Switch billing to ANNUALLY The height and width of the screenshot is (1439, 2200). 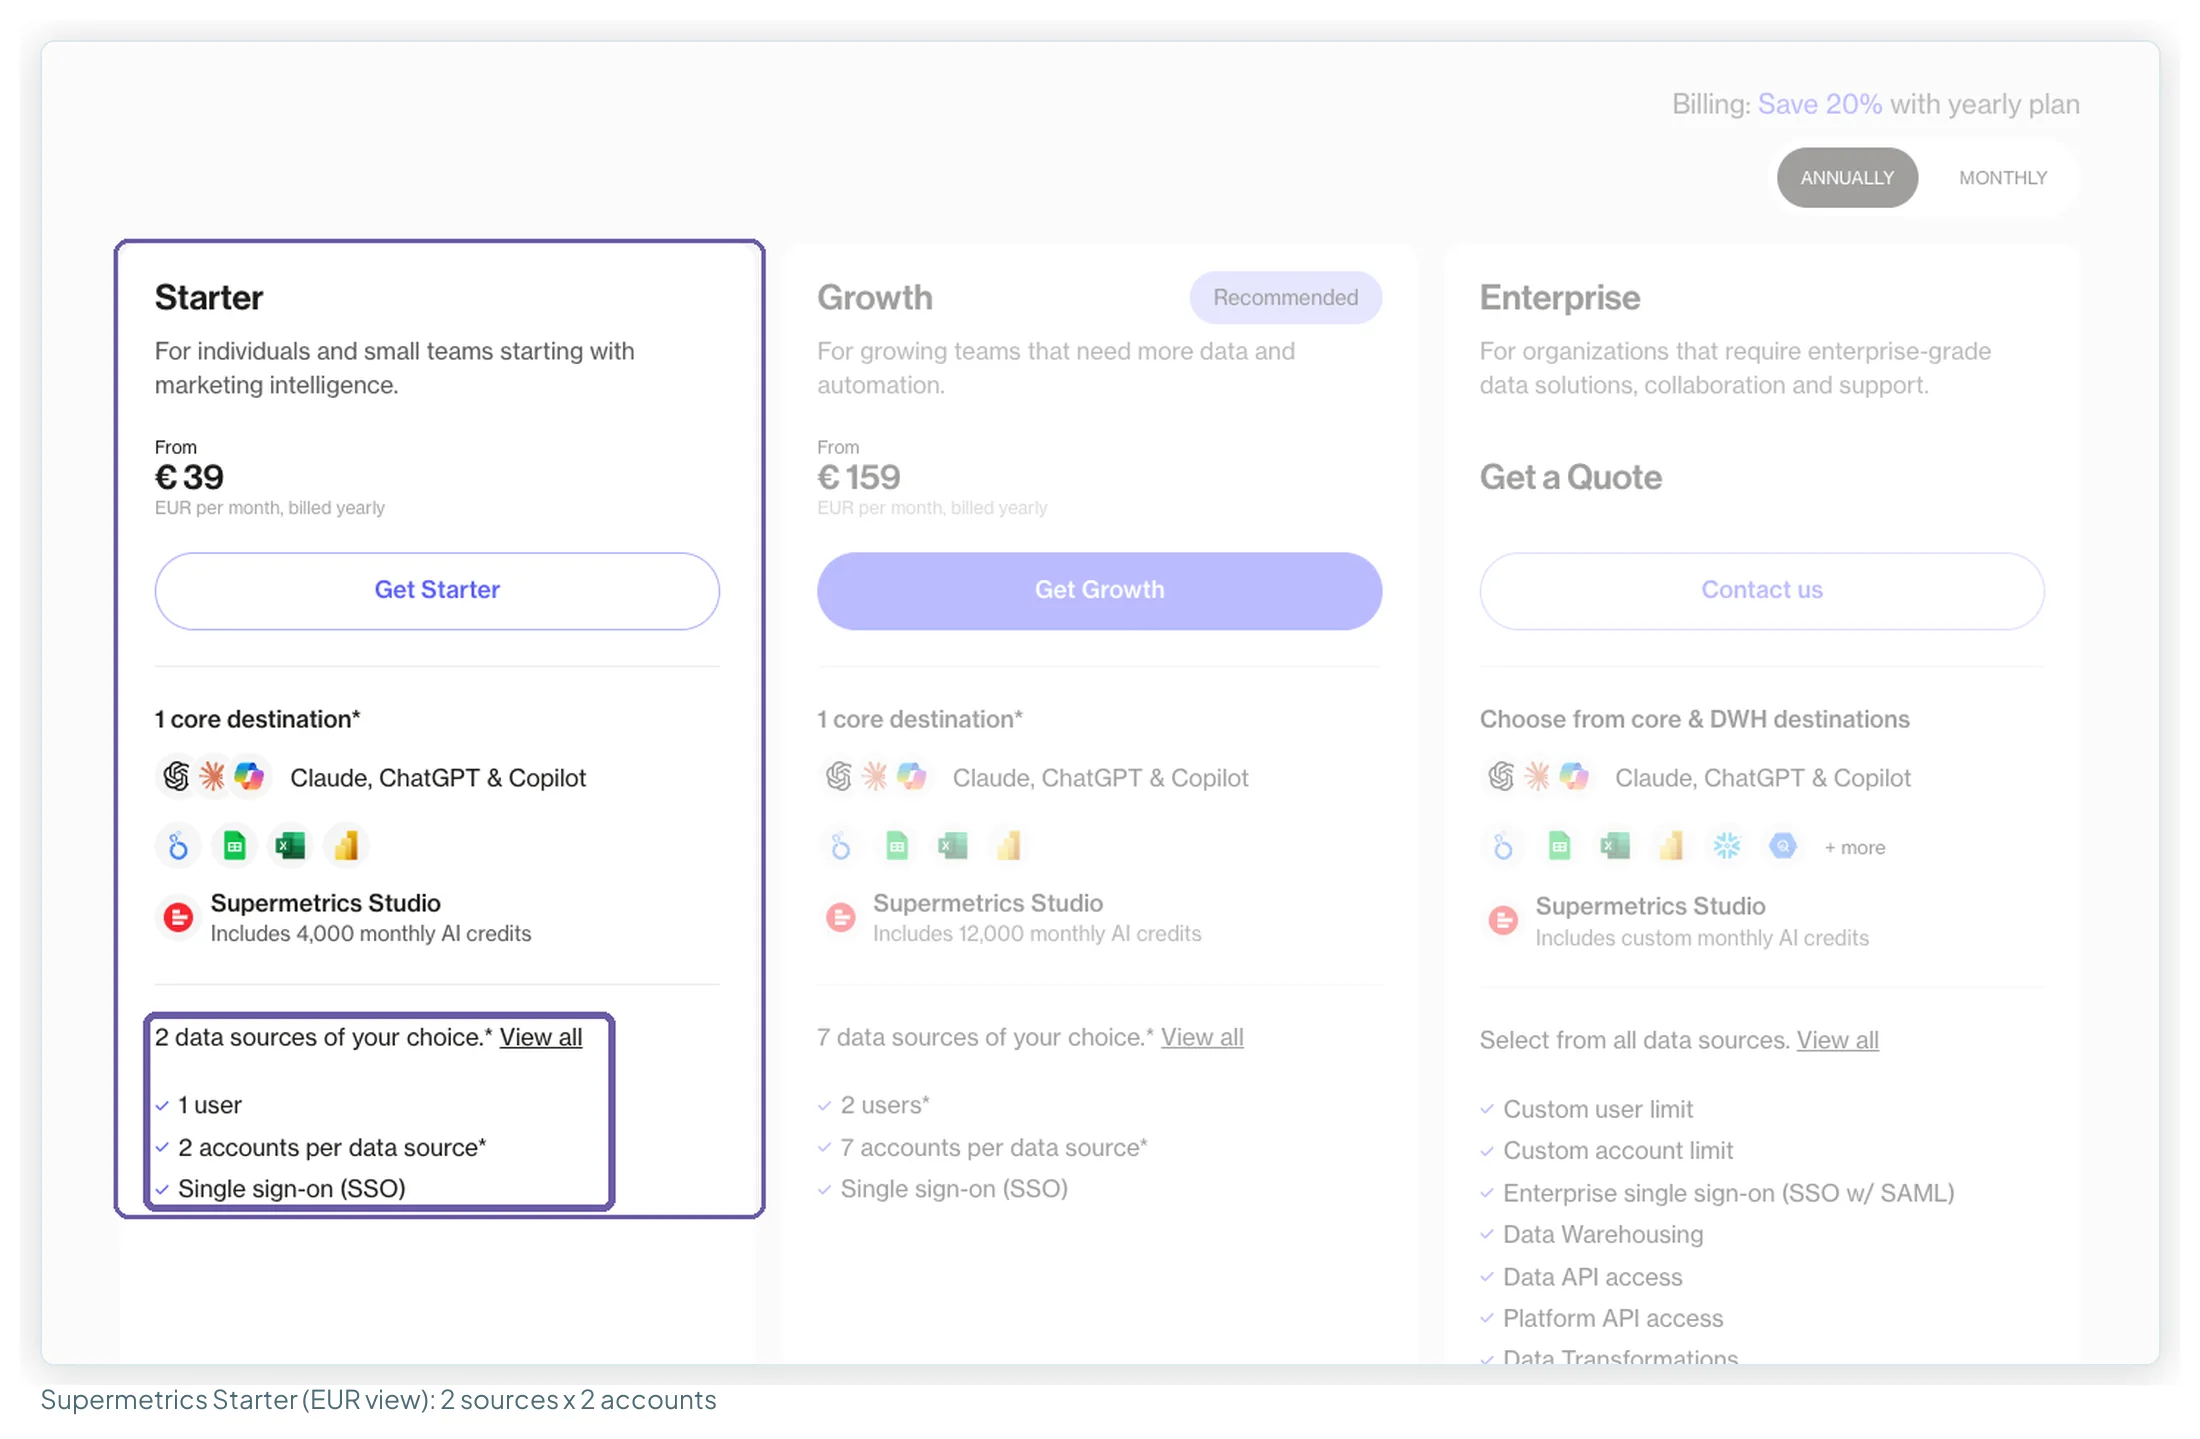coord(1847,178)
